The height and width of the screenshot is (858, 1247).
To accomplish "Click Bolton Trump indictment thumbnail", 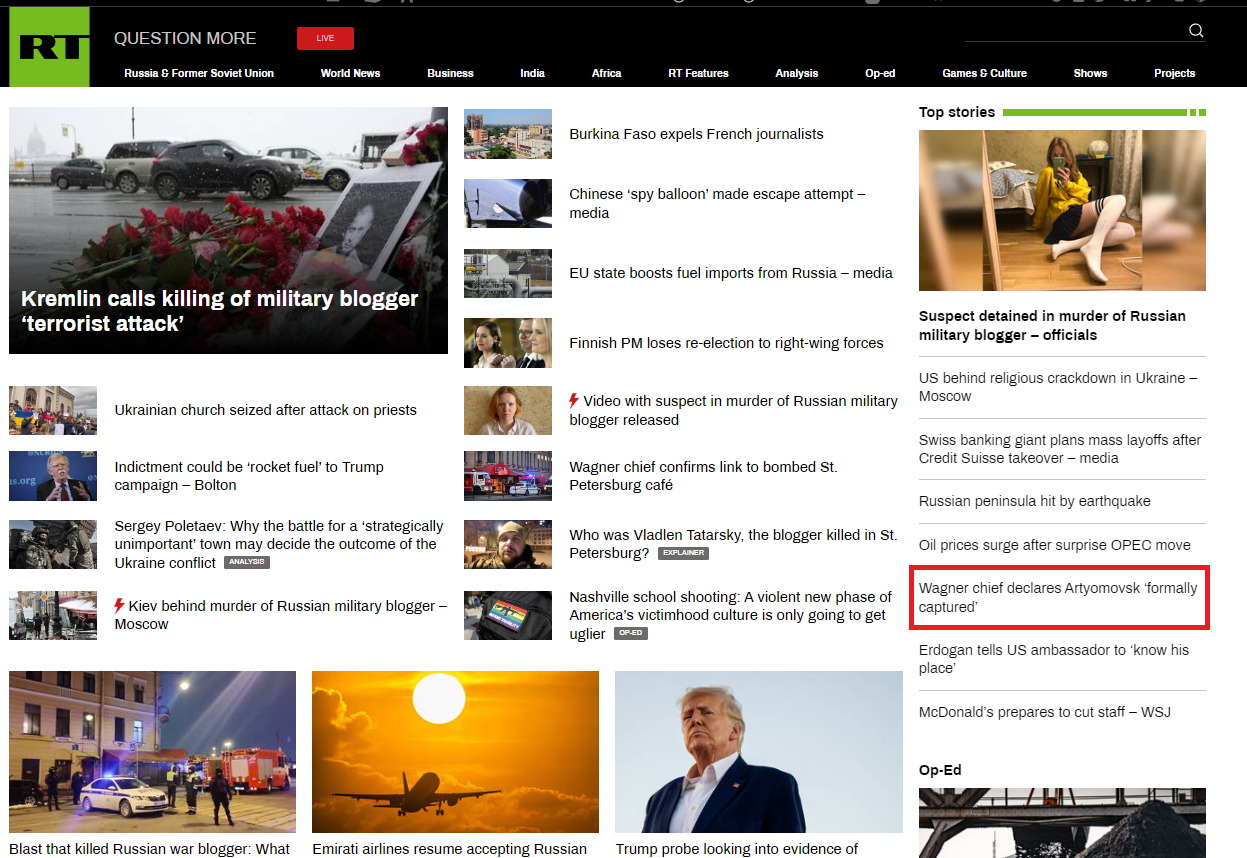I will (53, 476).
